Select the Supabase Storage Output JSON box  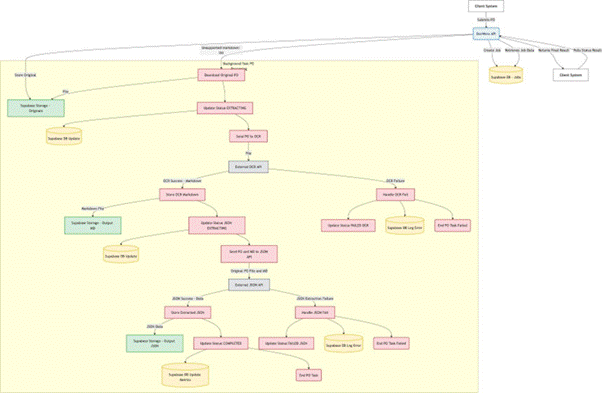[x=155, y=343]
